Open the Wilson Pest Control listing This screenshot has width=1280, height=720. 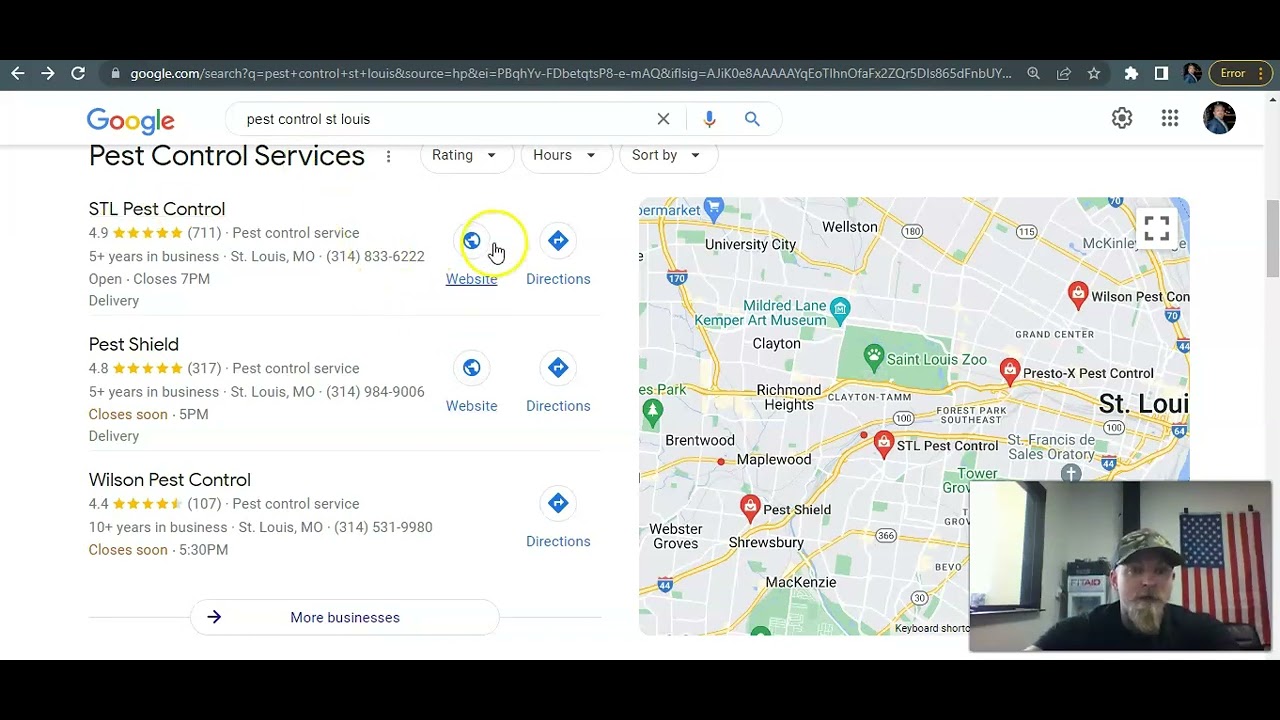(x=170, y=480)
